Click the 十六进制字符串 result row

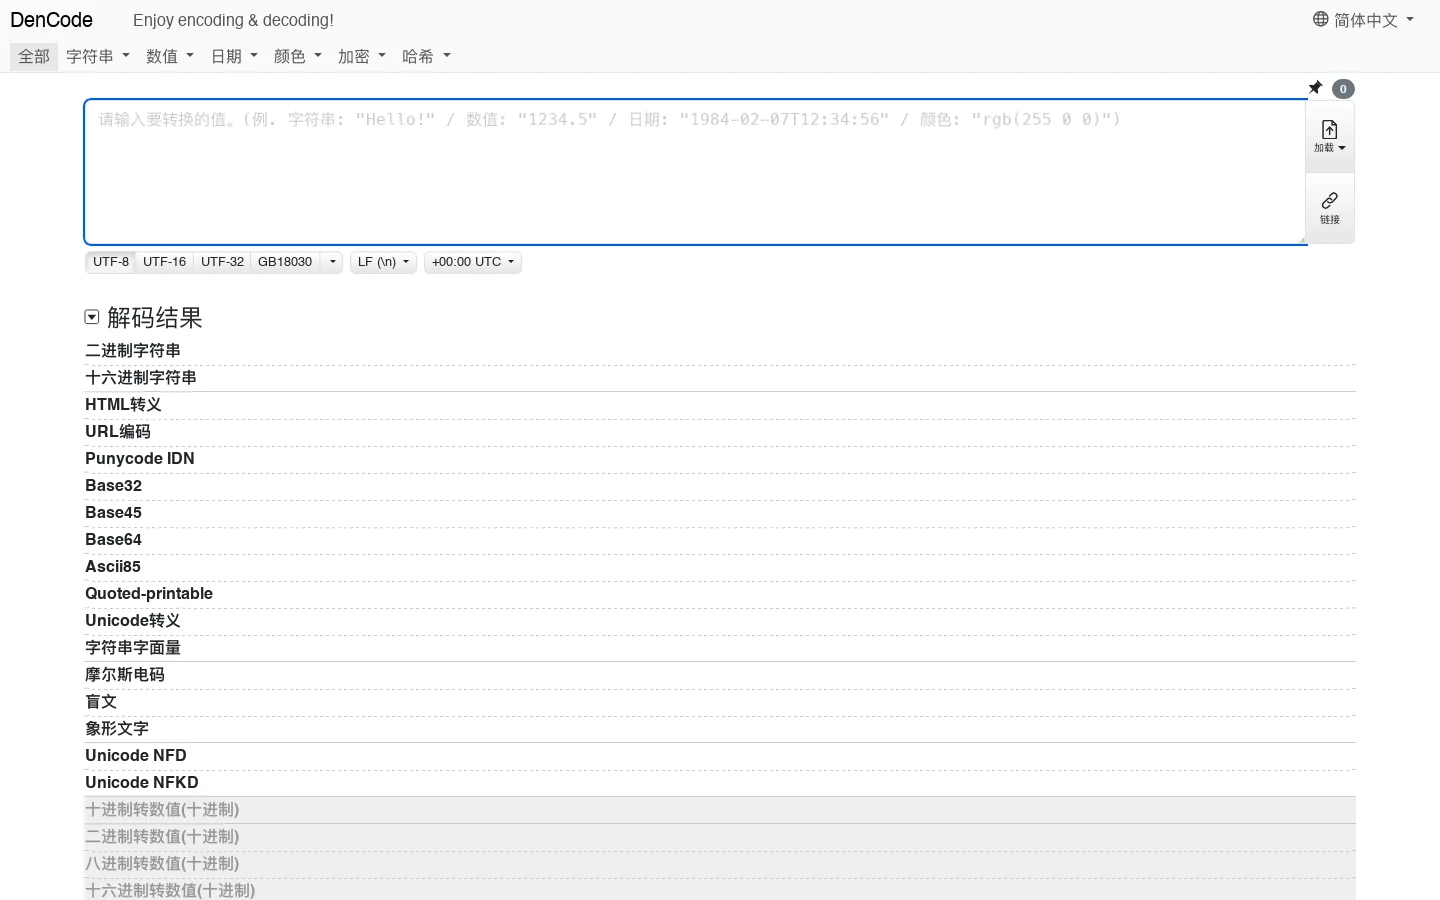(720, 378)
